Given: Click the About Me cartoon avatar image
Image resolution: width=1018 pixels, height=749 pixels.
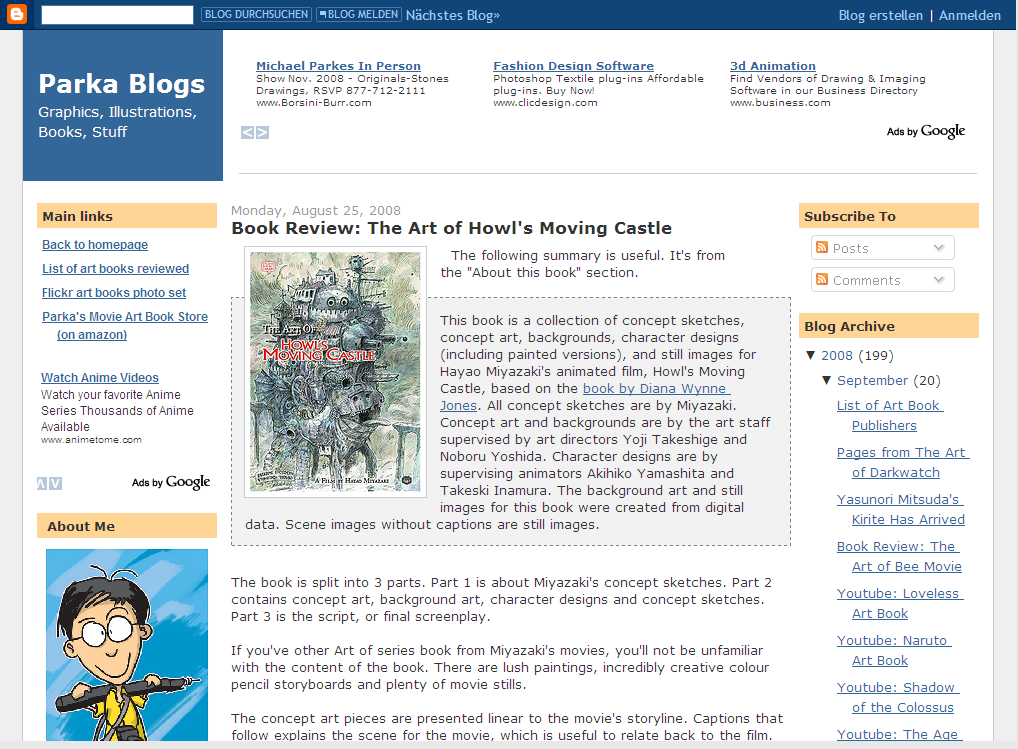Looking at the screenshot, I should [x=127, y=645].
